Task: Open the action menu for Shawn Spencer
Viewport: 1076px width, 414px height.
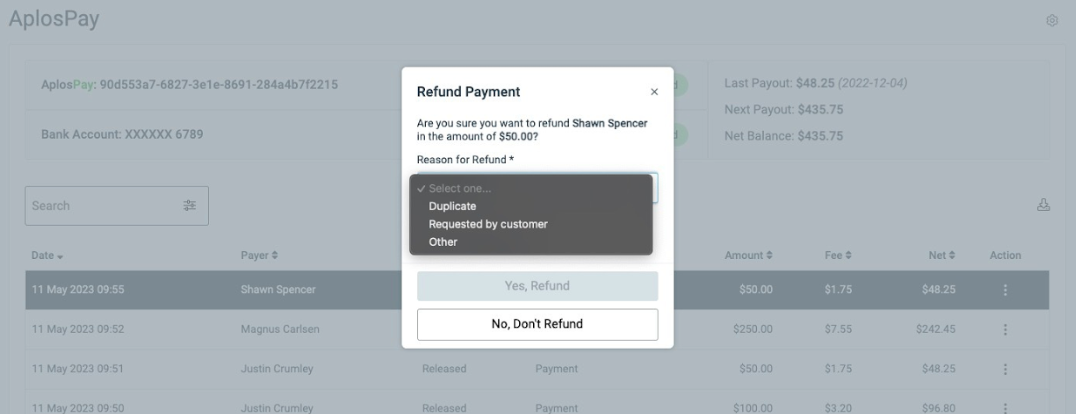Action: pyautogui.click(x=1005, y=290)
